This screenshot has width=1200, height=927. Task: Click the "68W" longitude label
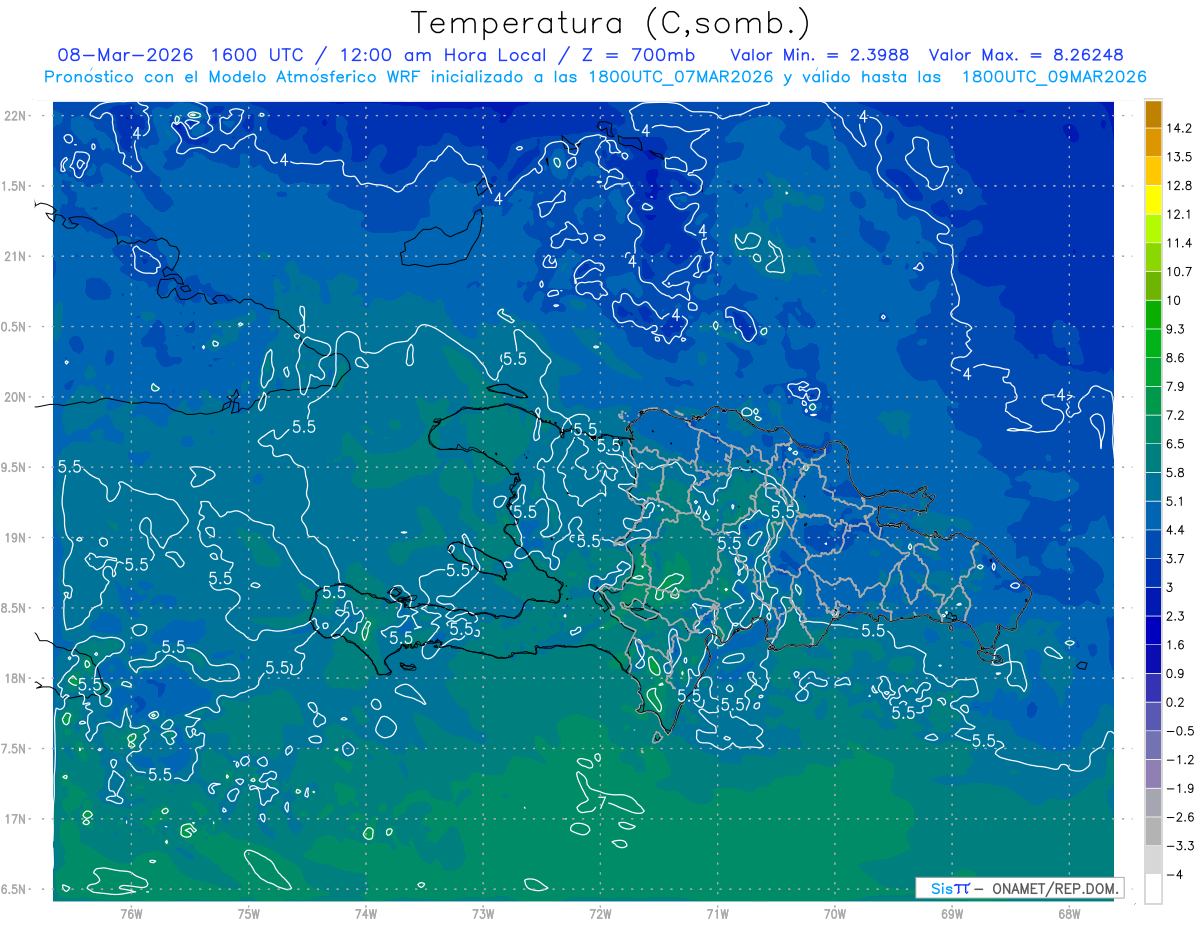[x=1069, y=913]
